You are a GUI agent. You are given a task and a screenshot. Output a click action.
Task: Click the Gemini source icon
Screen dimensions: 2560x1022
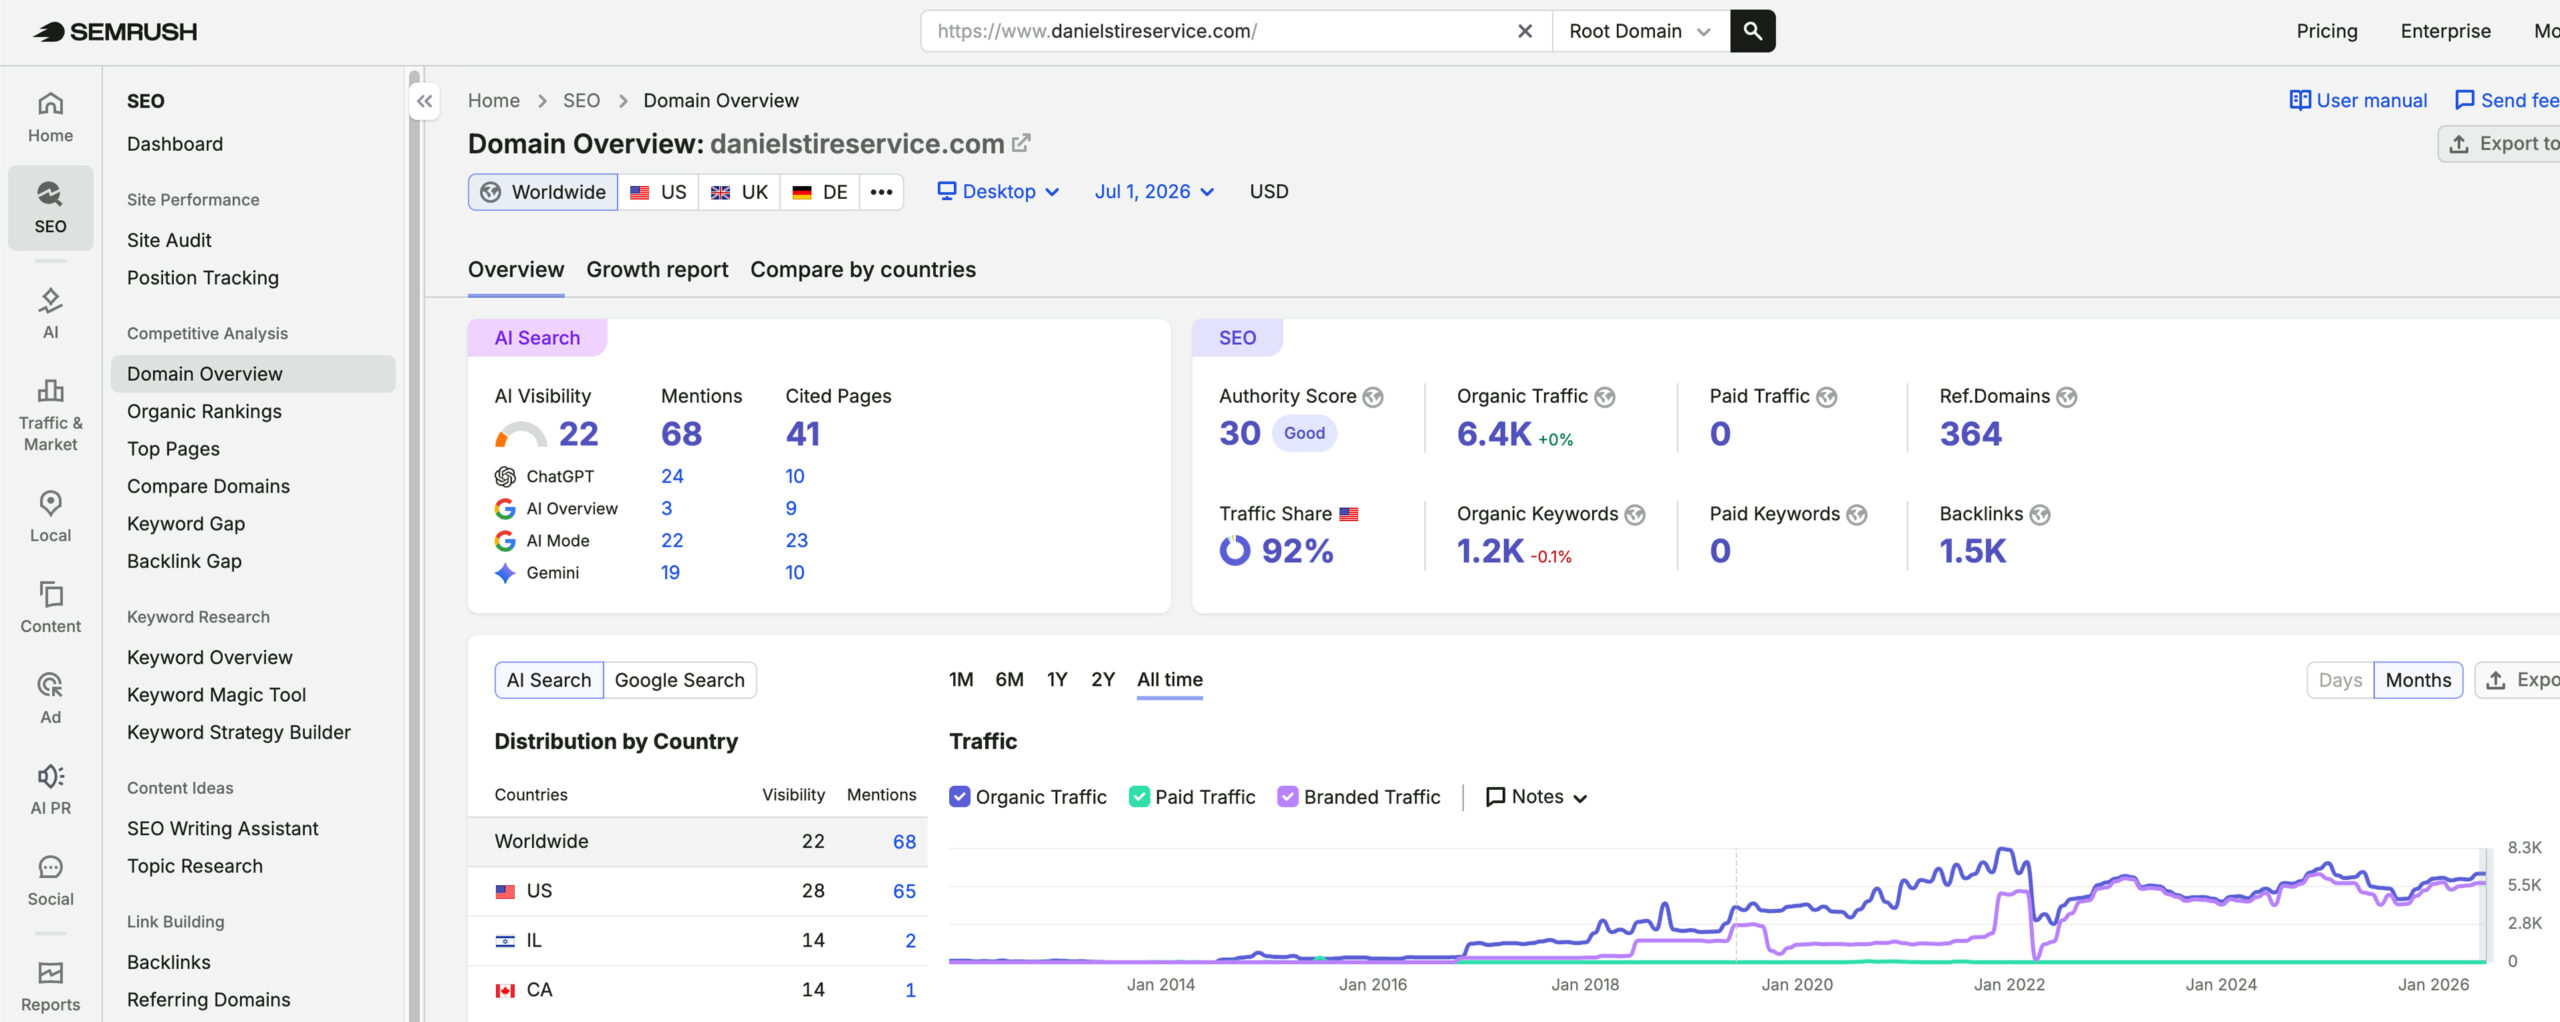505,573
